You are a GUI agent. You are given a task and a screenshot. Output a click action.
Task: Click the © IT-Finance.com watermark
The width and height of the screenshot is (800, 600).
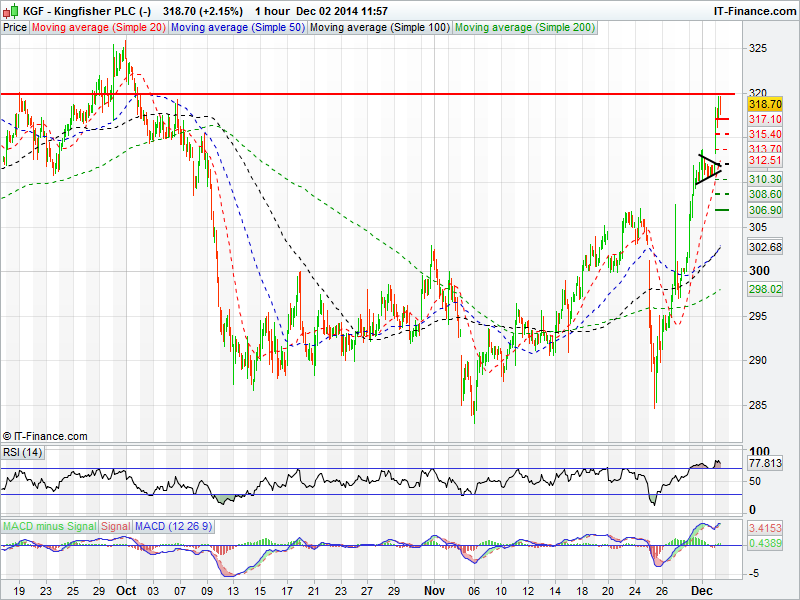coord(45,436)
